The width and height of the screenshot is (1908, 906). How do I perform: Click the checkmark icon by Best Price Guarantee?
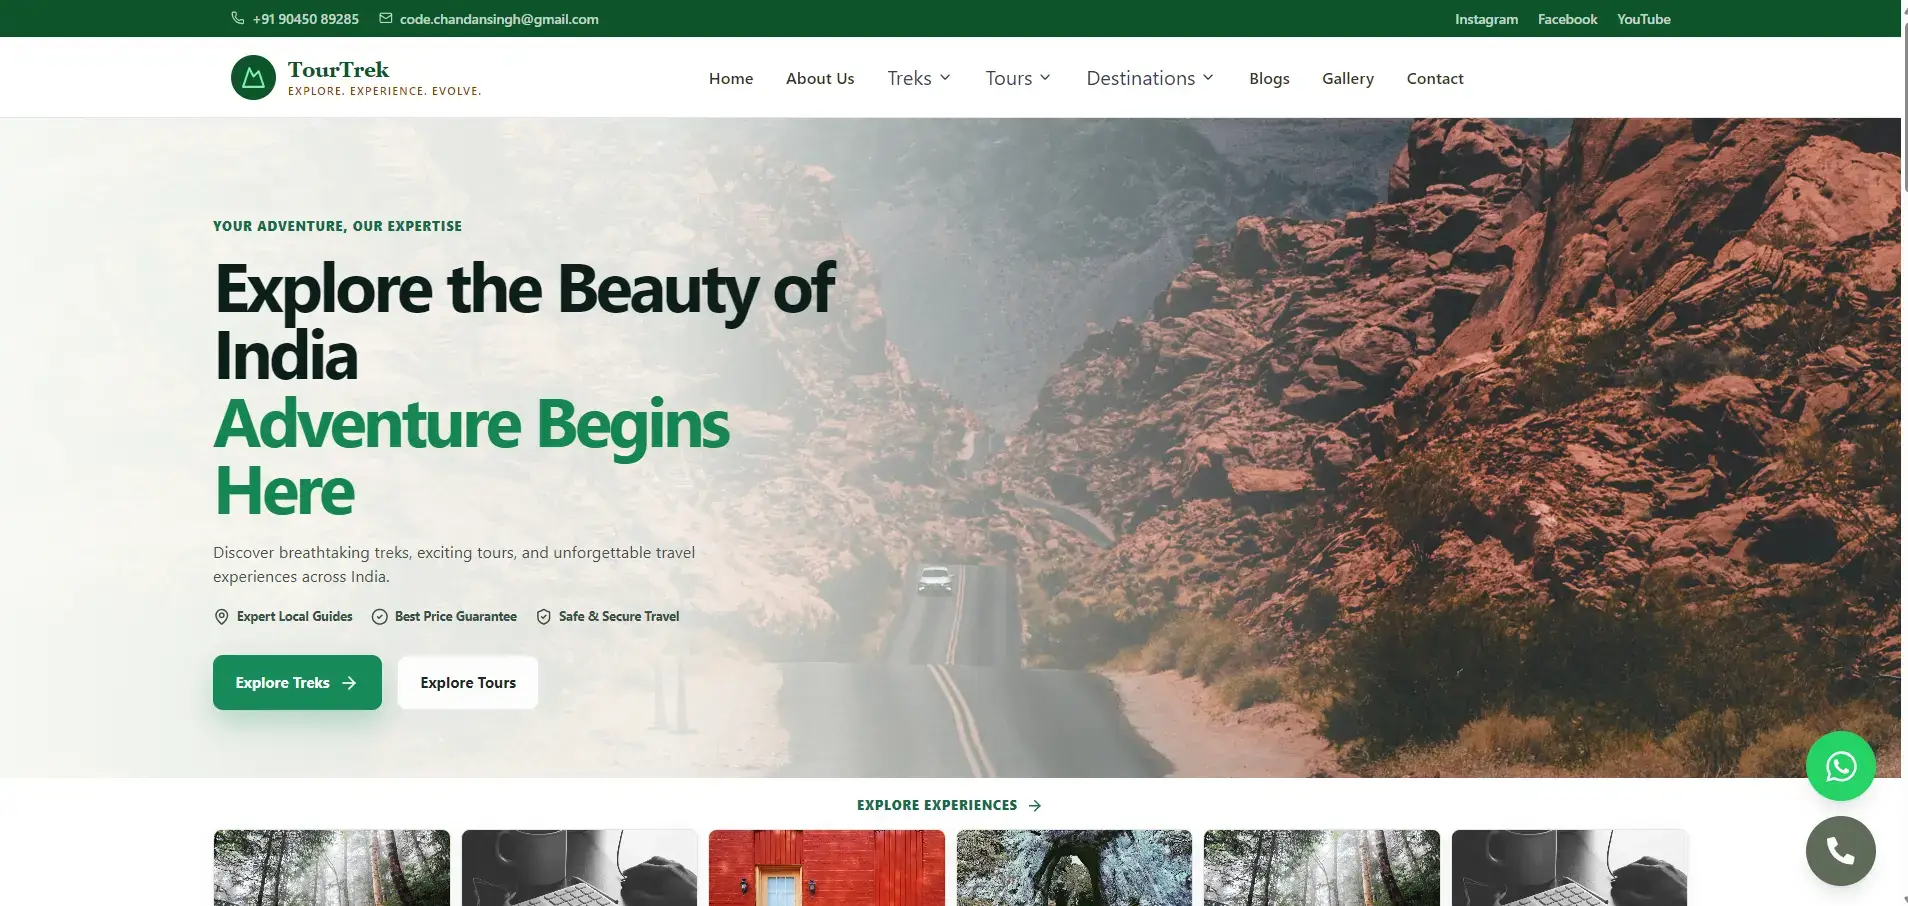(380, 617)
